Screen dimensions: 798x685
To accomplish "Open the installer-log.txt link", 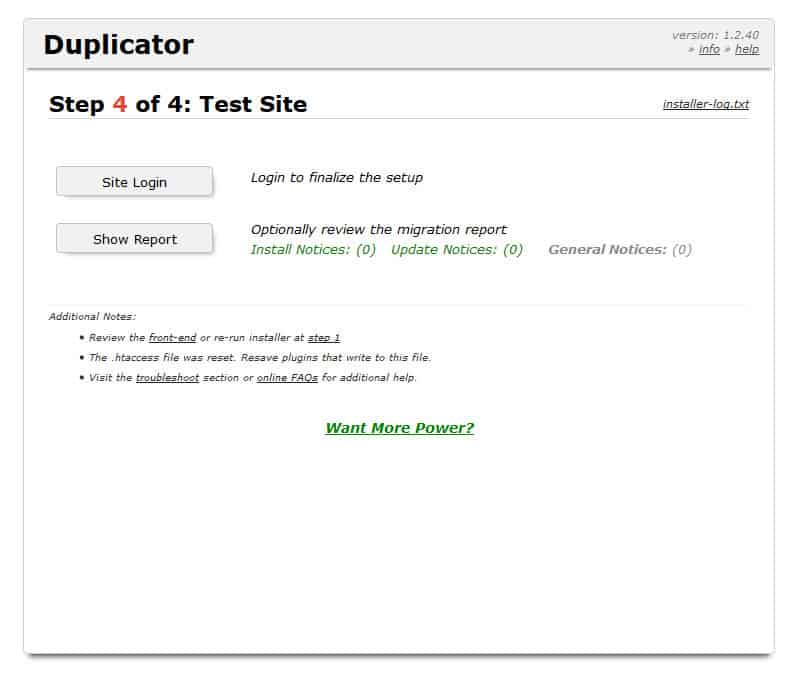I will click(705, 104).
